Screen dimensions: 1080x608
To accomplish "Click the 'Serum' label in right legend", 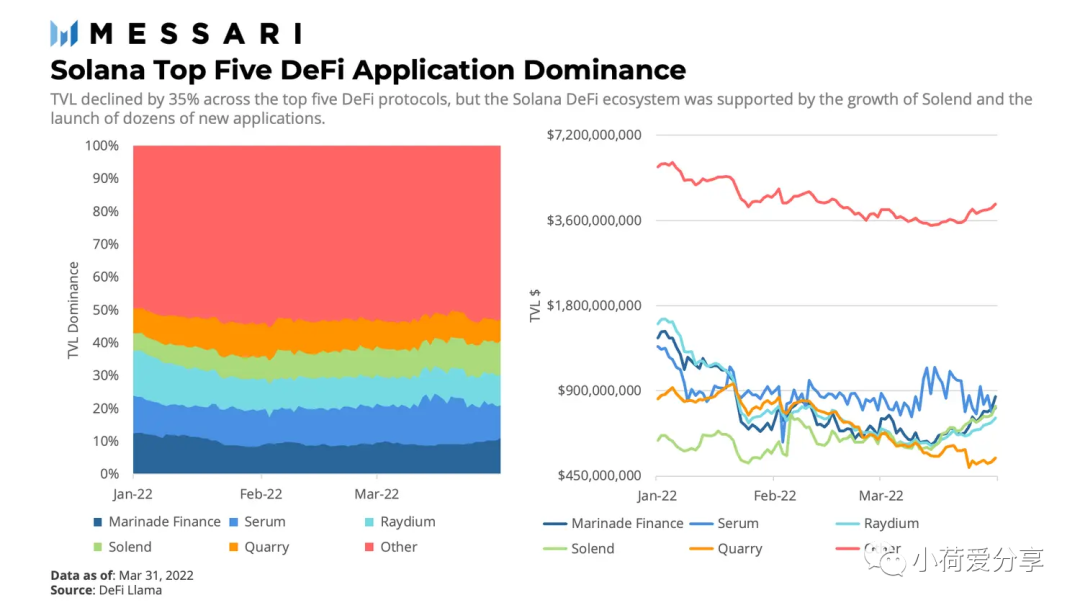I will tap(738, 523).
